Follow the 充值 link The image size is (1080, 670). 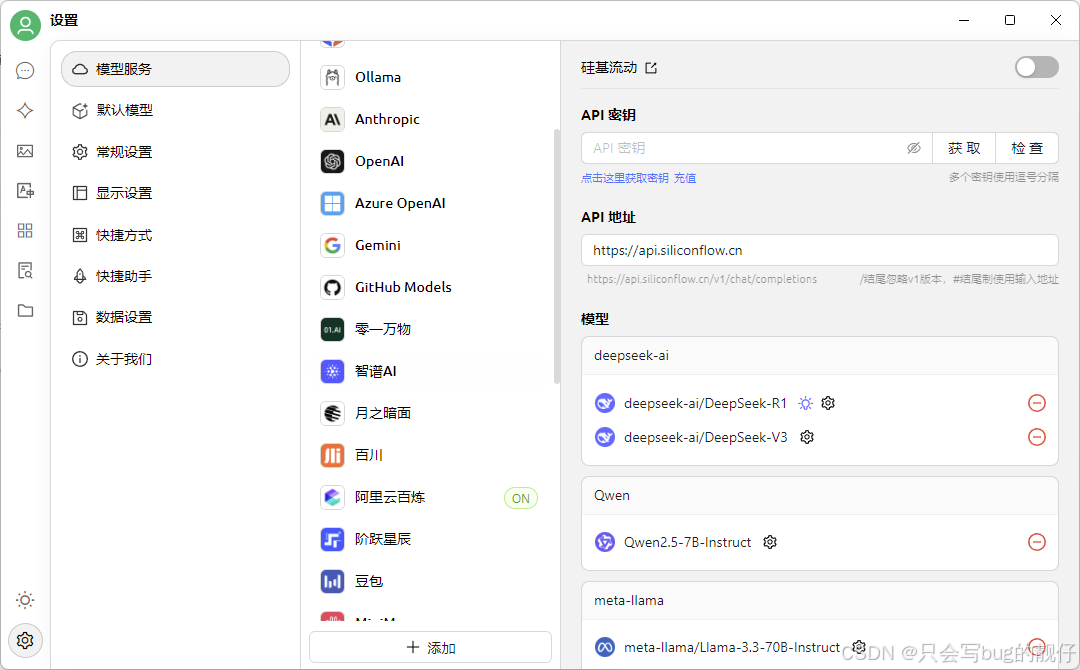(x=685, y=178)
